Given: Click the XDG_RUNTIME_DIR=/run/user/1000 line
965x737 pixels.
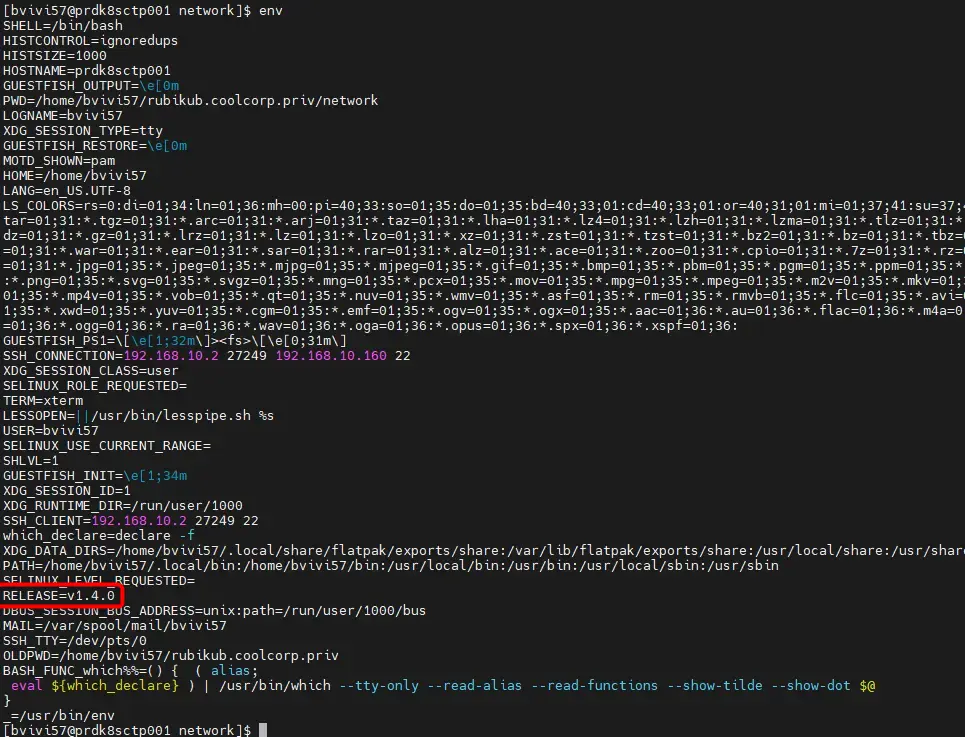Looking at the screenshot, I should click(x=122, y=505).
